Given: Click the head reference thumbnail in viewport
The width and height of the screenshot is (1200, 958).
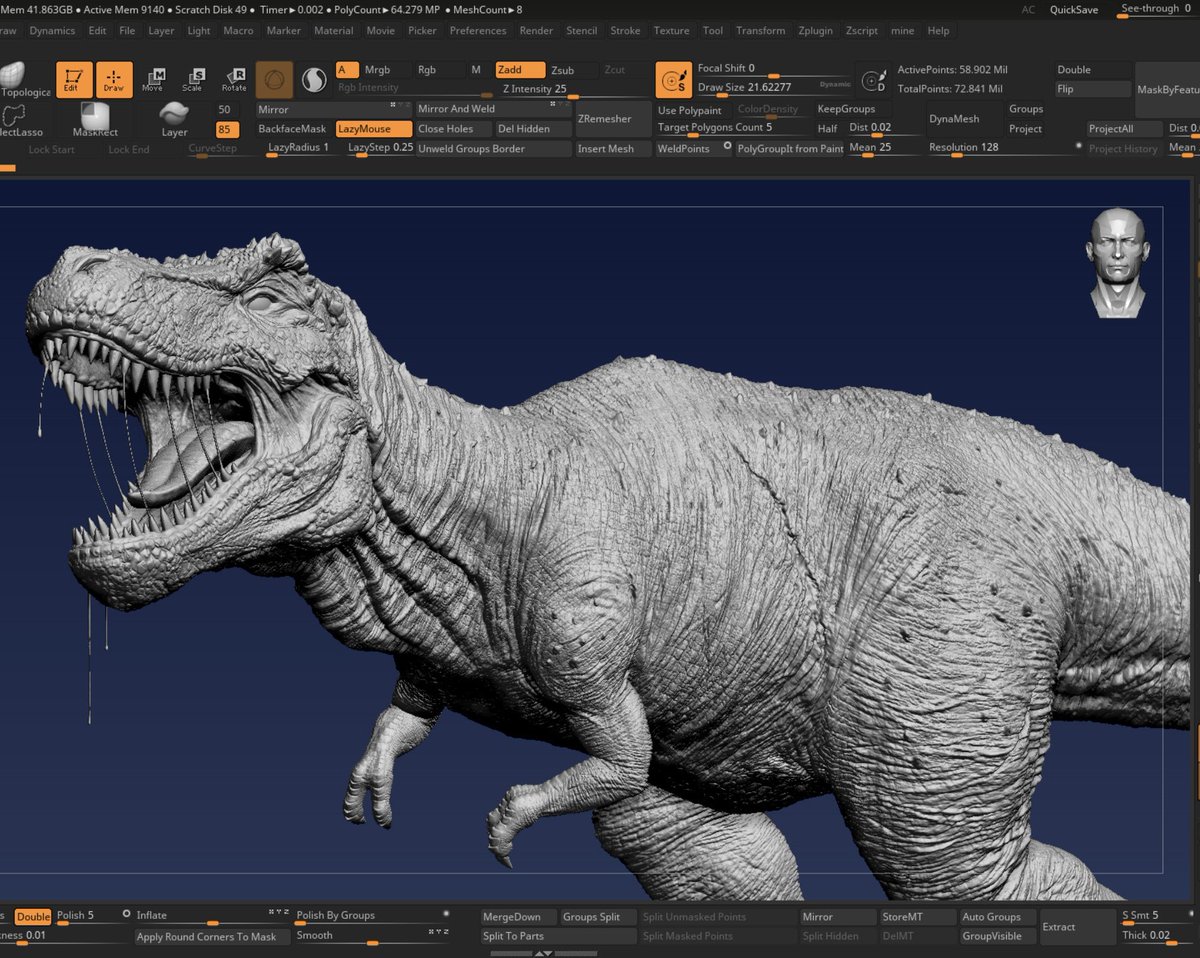Looking at the screenshot, I should [x=1118, y=263].
